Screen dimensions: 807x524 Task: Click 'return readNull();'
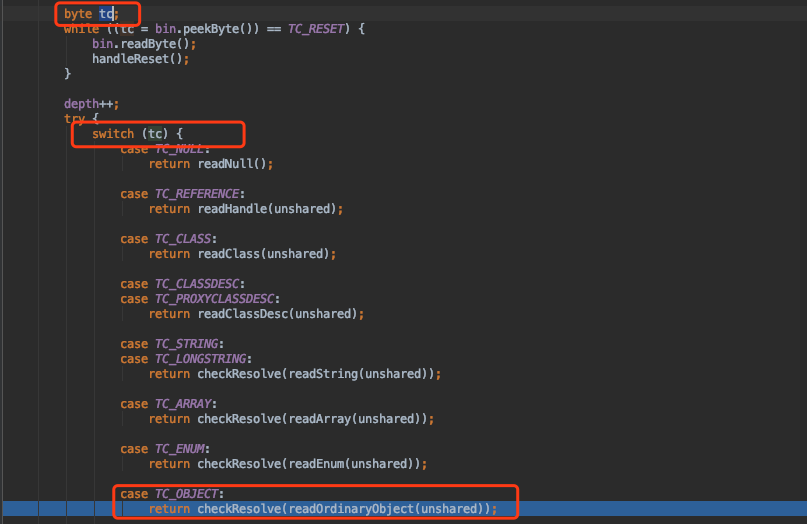(211, 164)
